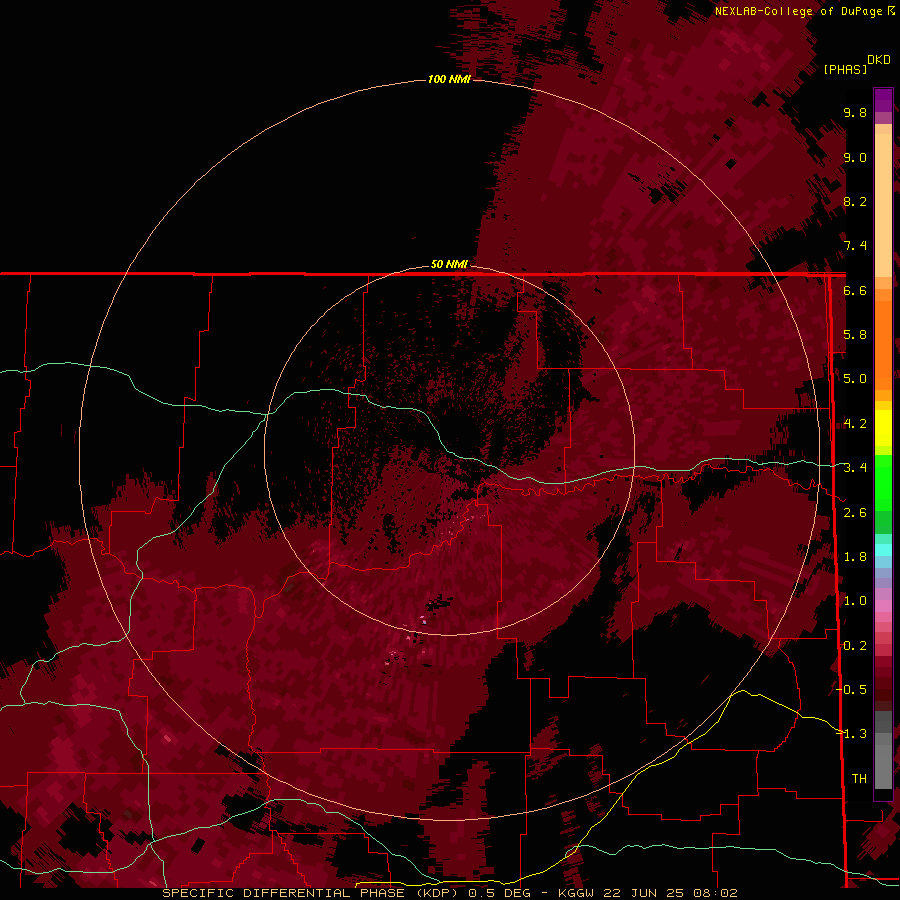Click the 6.6 legend value
This screenshot has height=900, width=900.
(855, 290)
